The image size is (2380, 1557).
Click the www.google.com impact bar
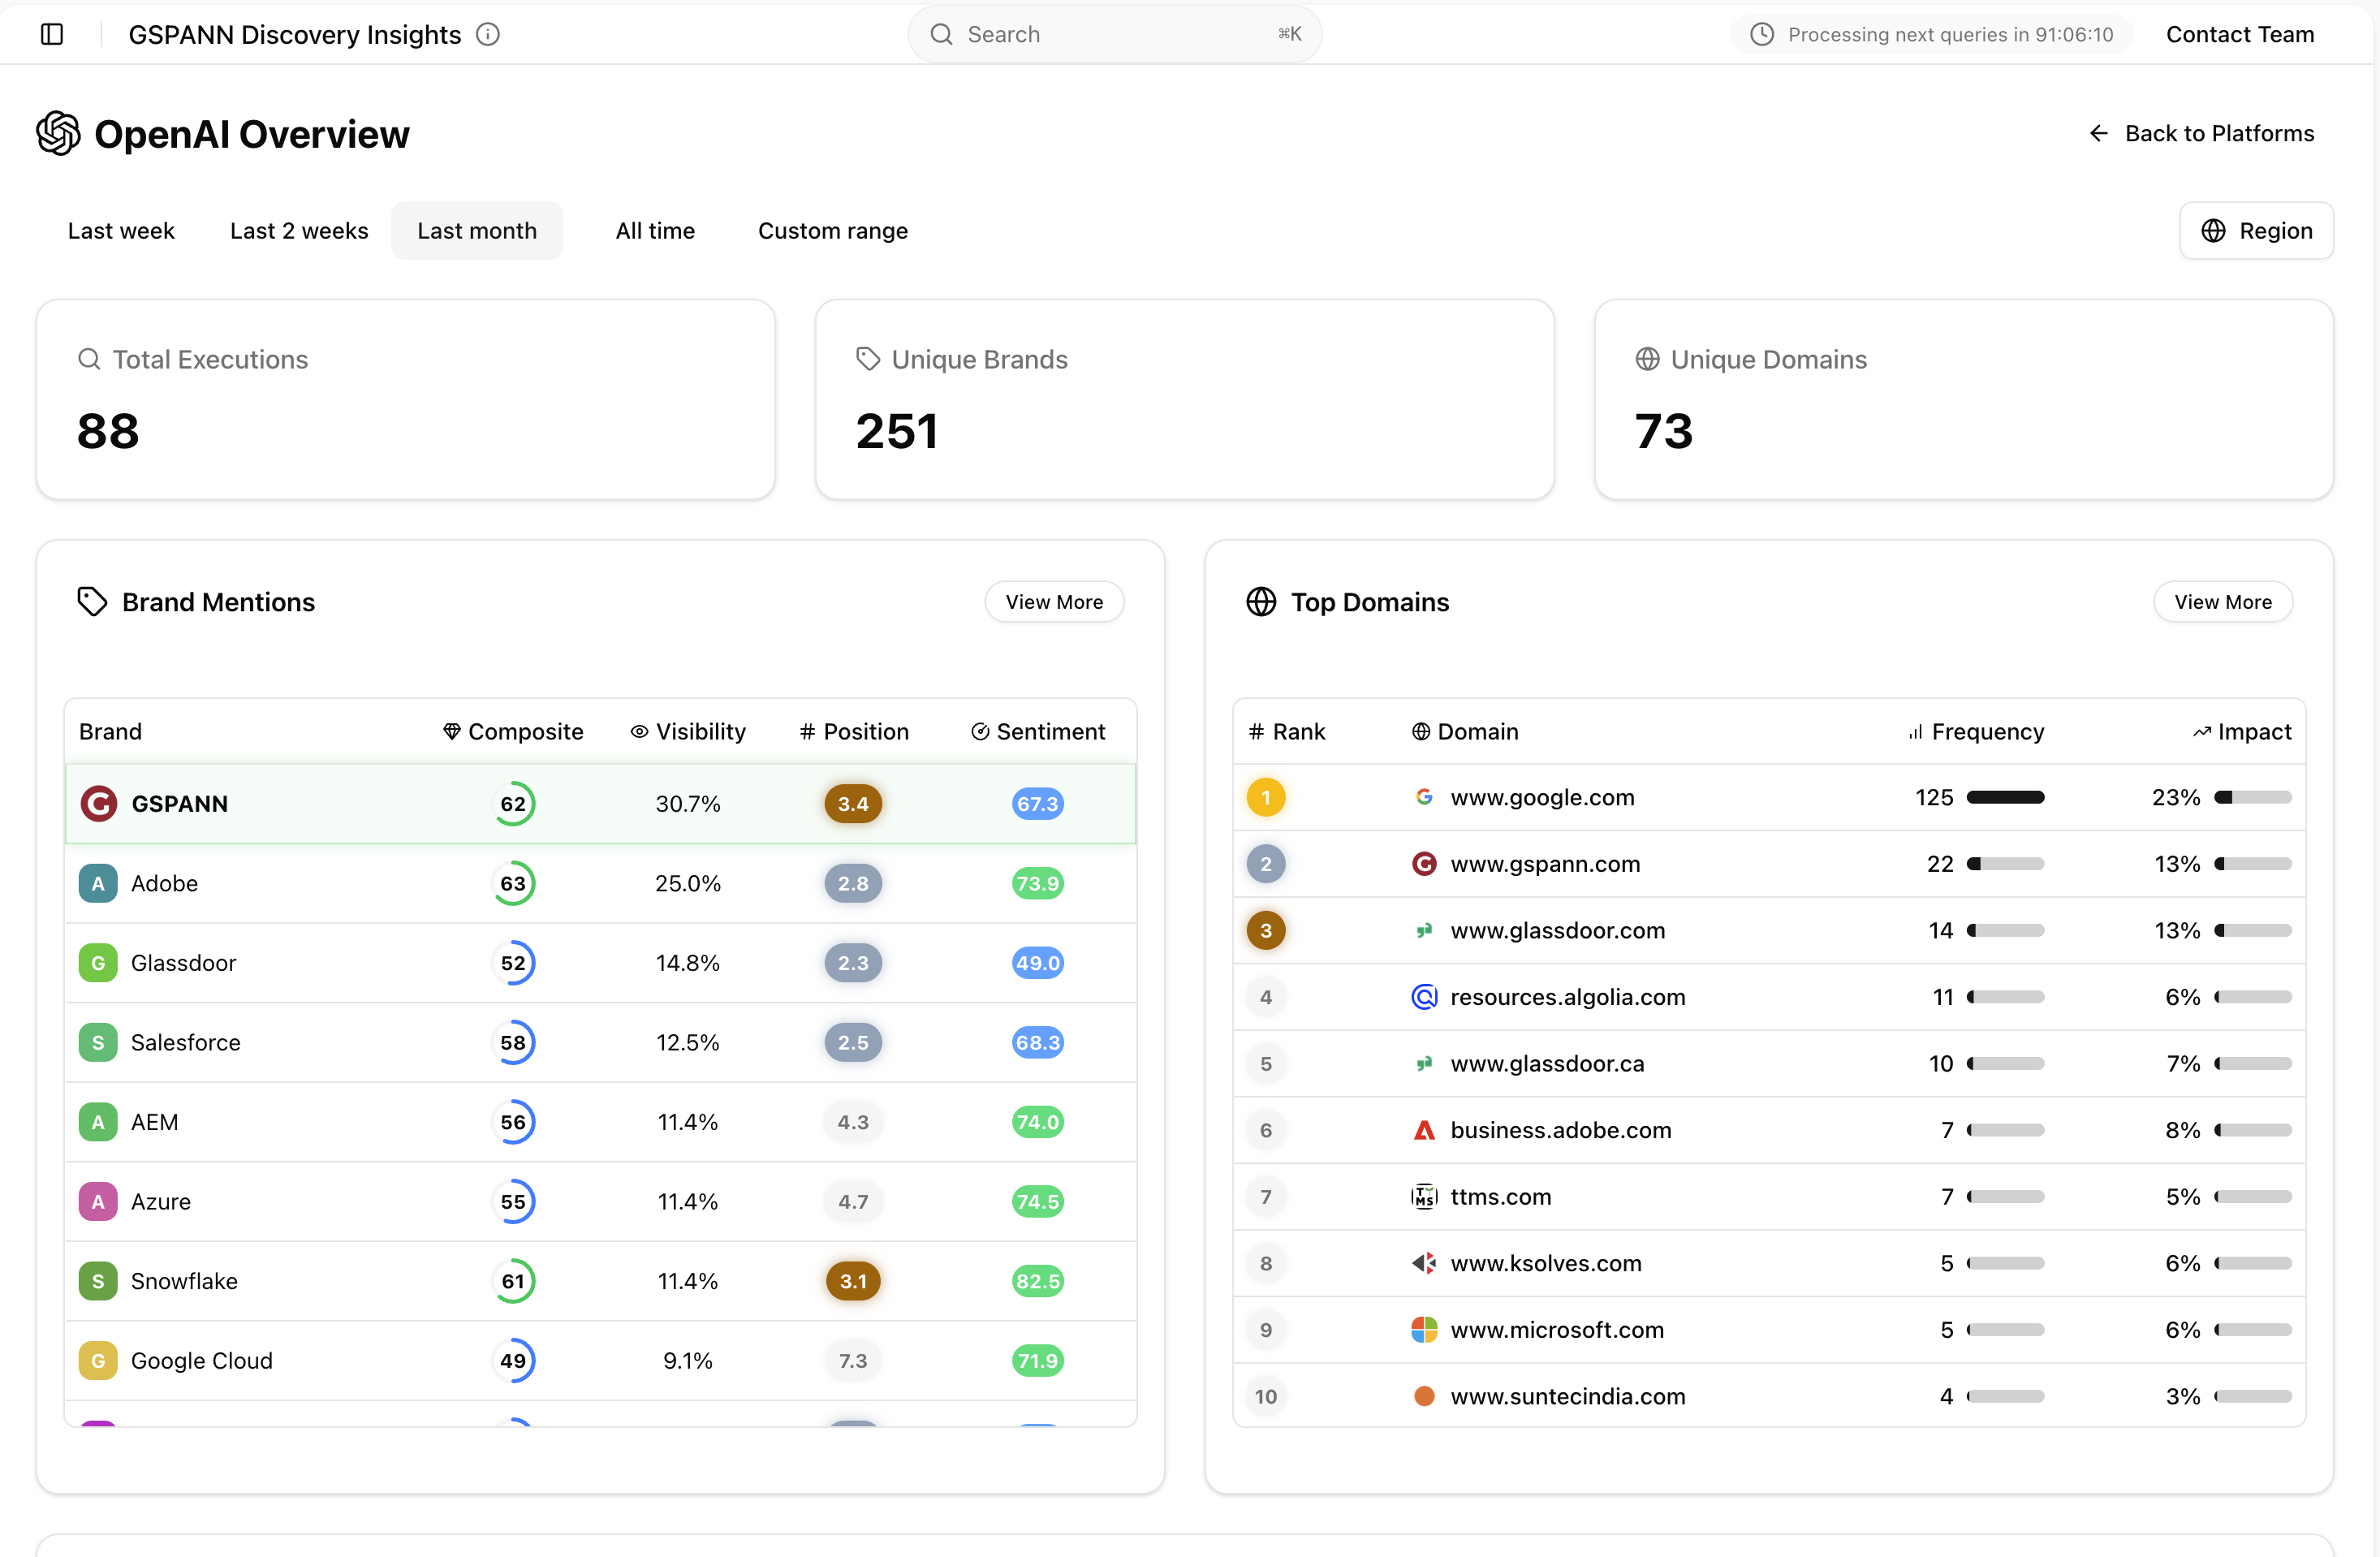point(2253,797)
